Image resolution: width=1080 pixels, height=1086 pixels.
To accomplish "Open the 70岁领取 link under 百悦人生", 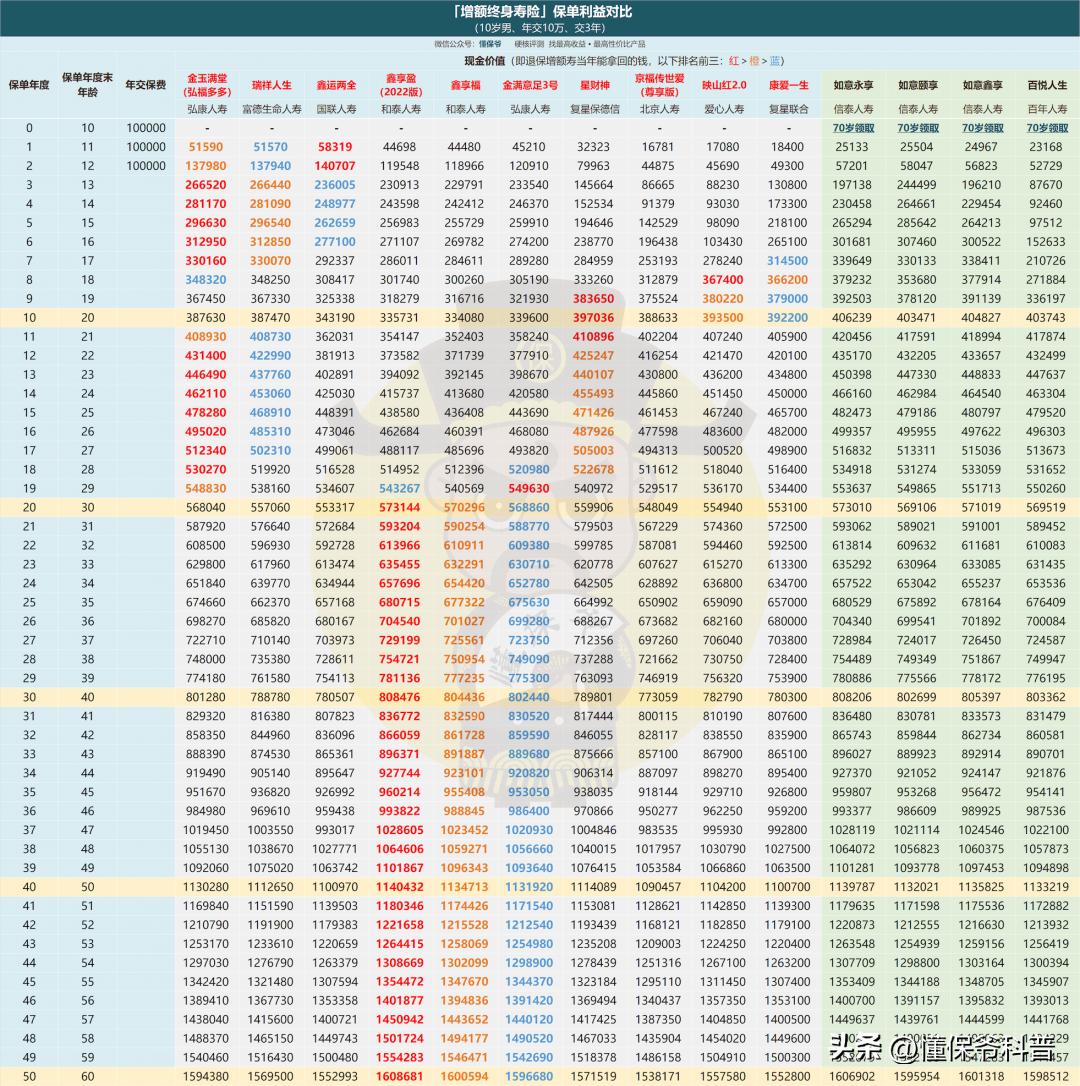I will [x=1047, y=128].
